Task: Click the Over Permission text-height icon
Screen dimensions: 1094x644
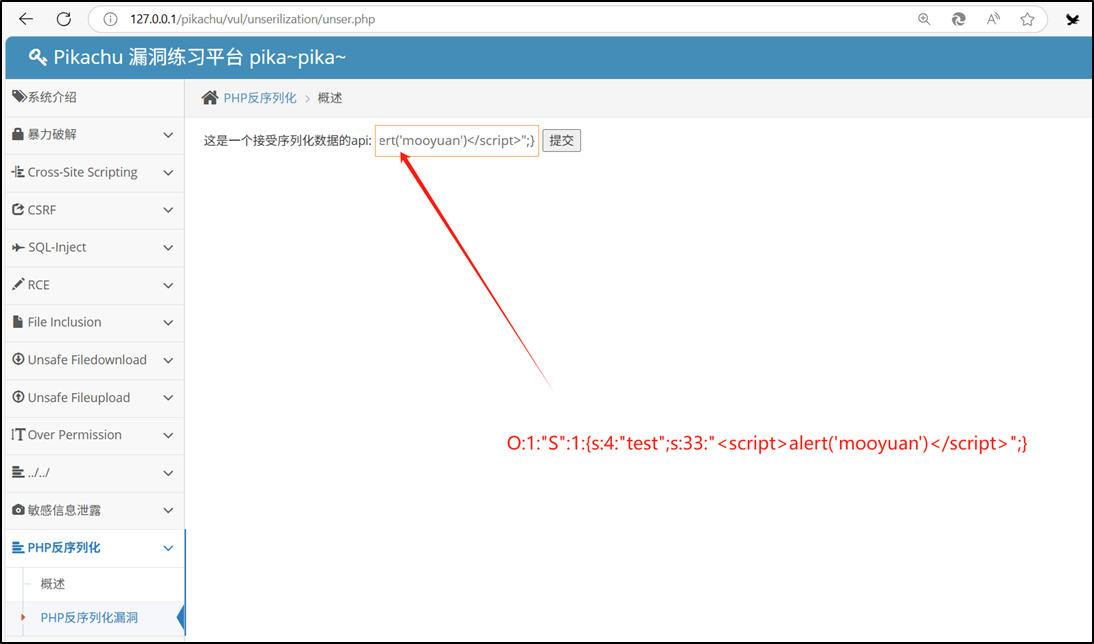Action: point(18,435)
